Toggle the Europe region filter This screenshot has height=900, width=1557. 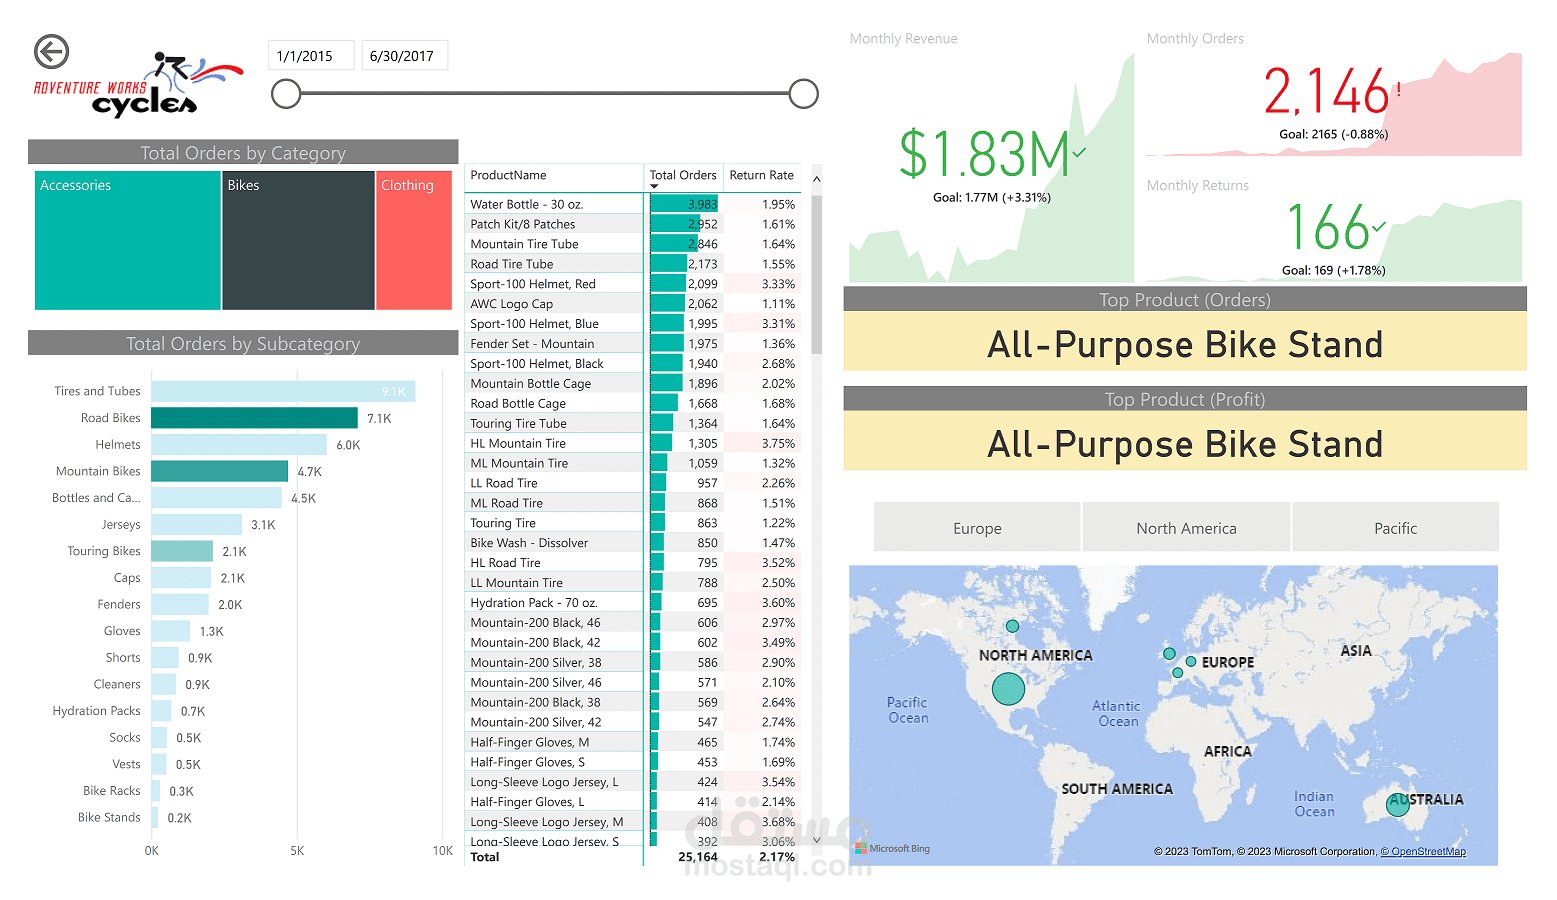click(976, 527)
